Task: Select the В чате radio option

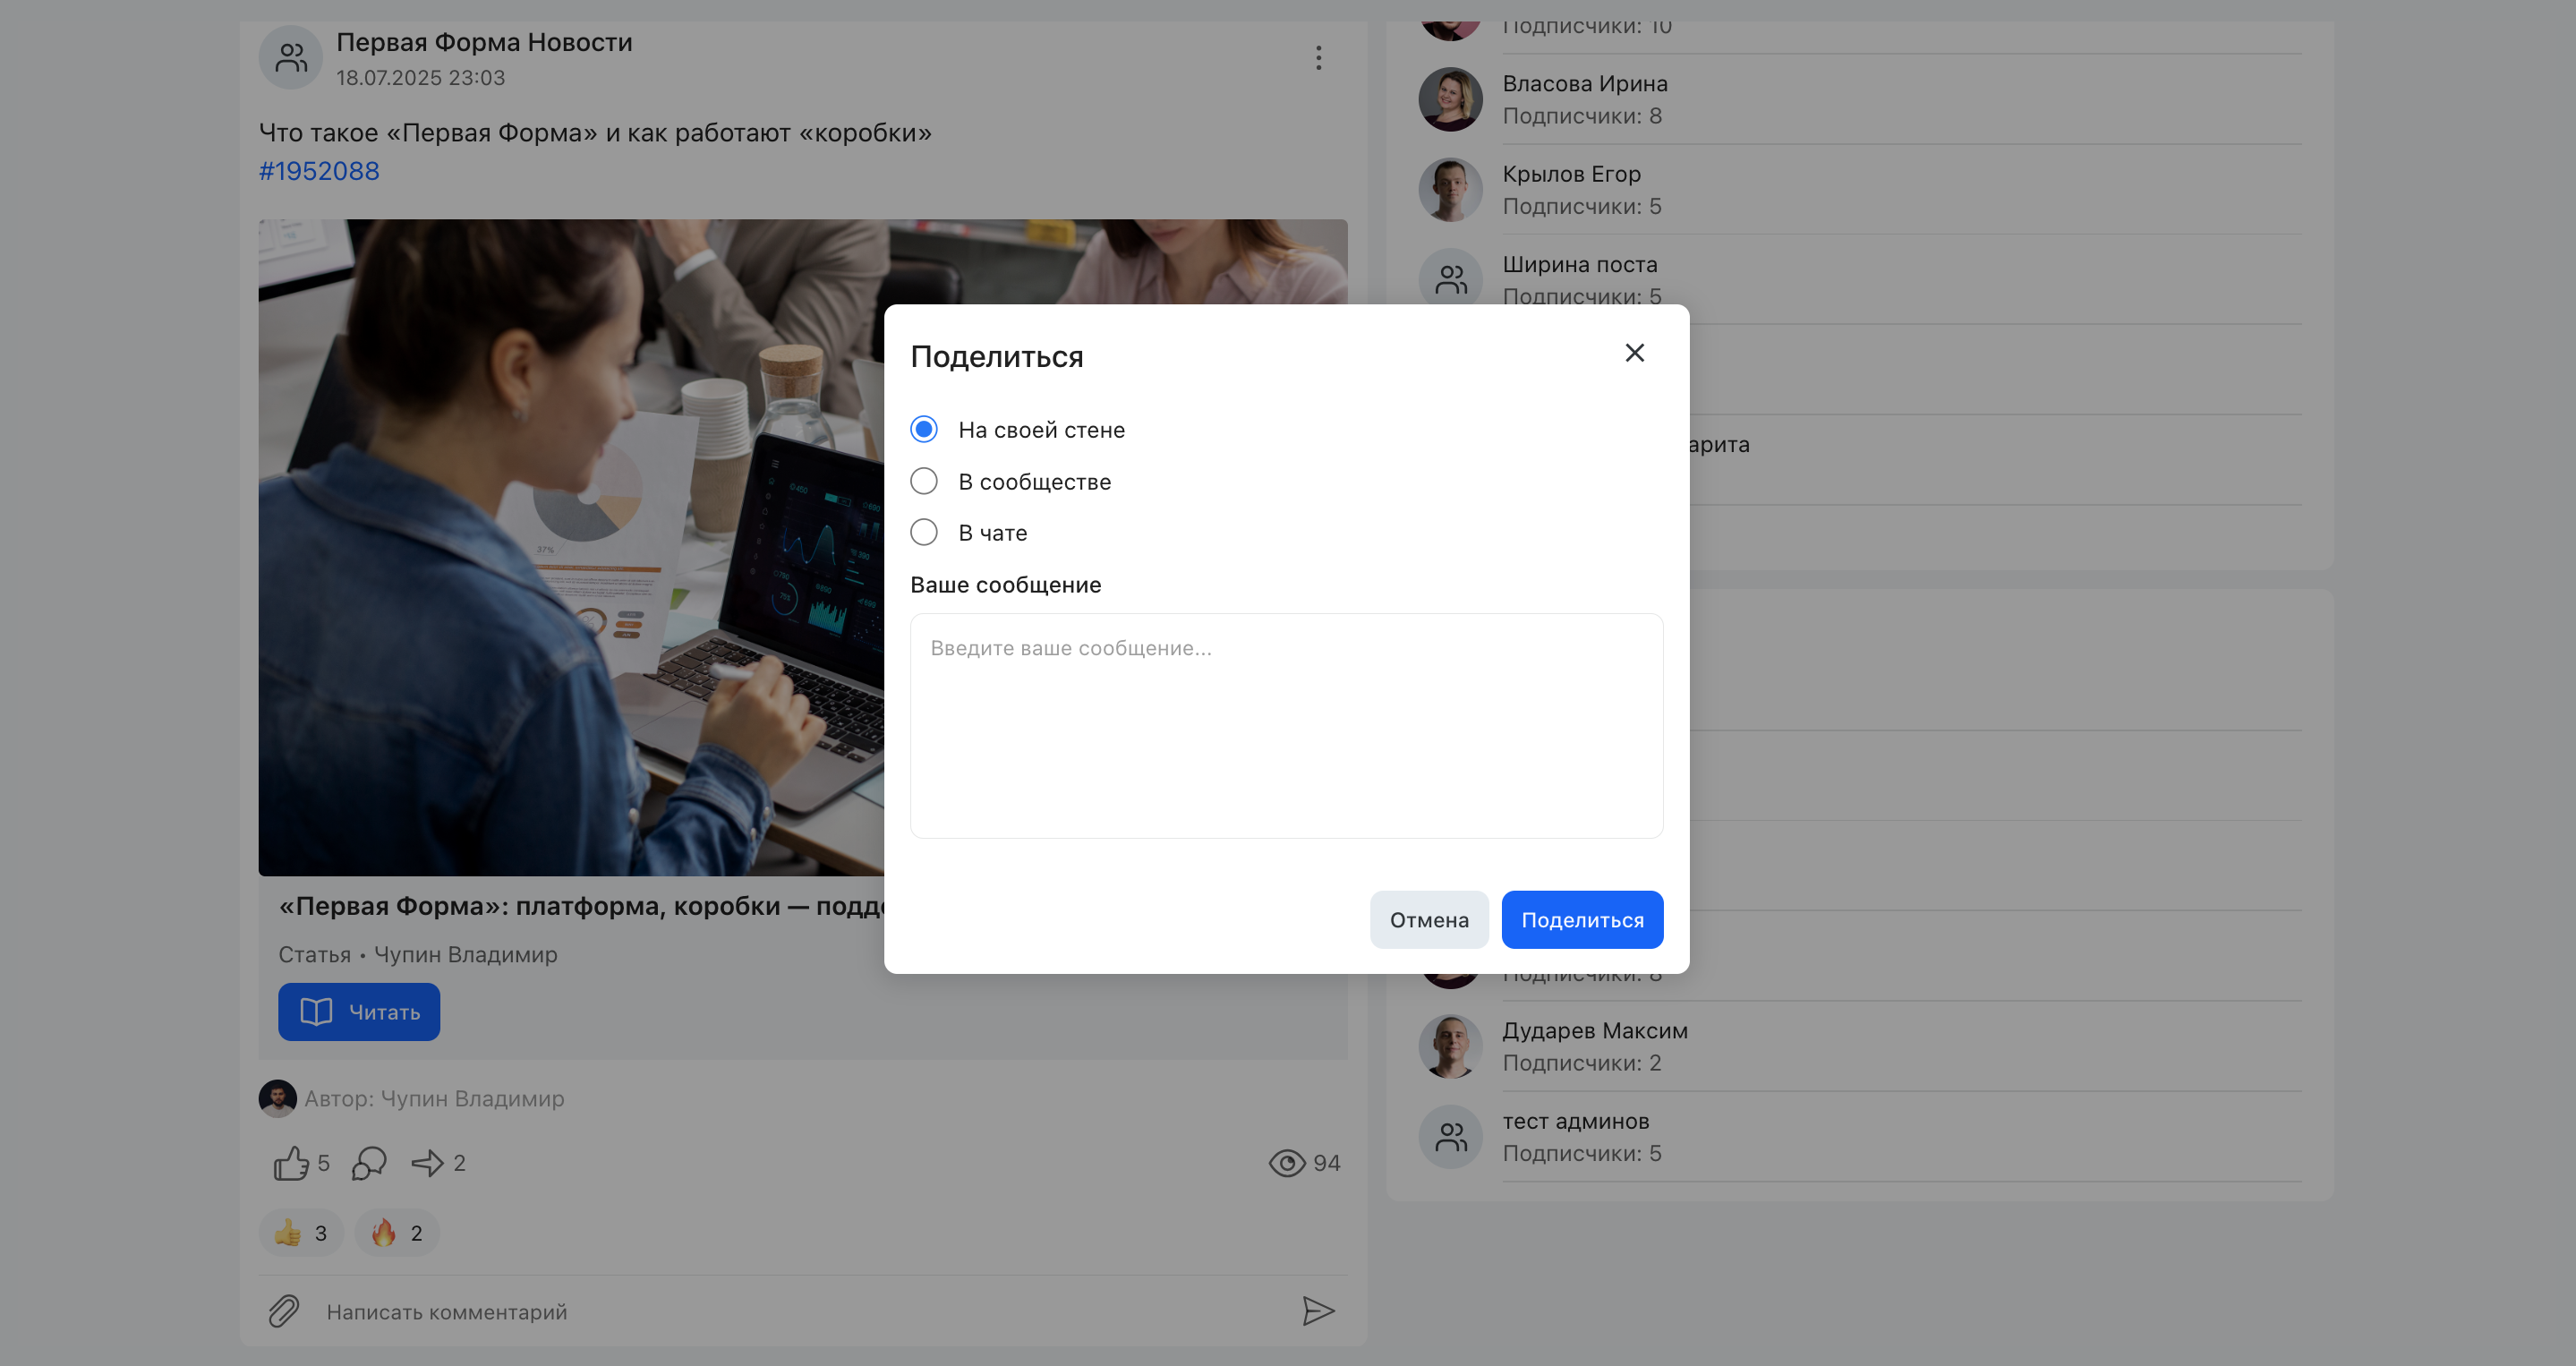Action: [x=924, y=532]
